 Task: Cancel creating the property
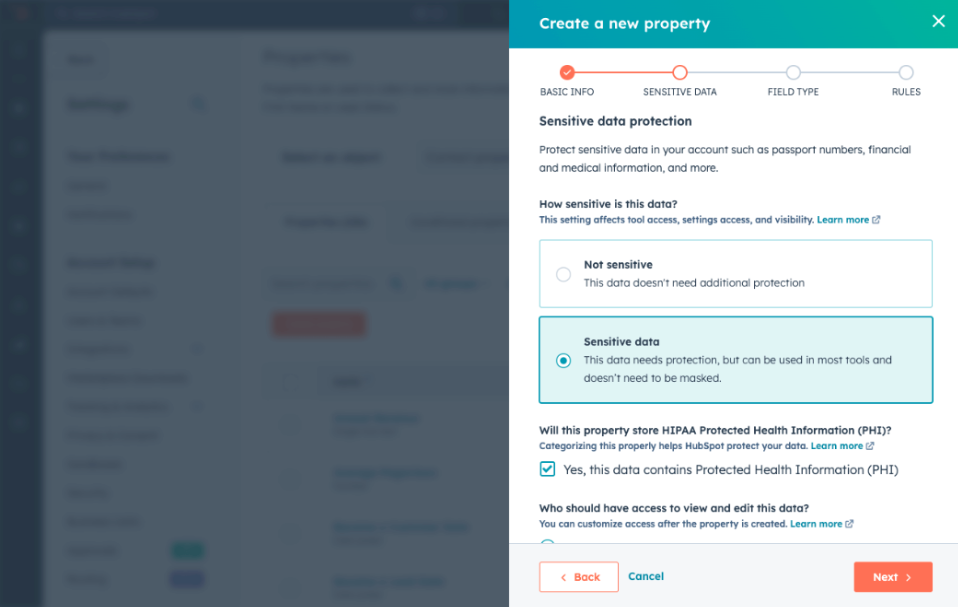pyautogui.click(x=646, y=576)
